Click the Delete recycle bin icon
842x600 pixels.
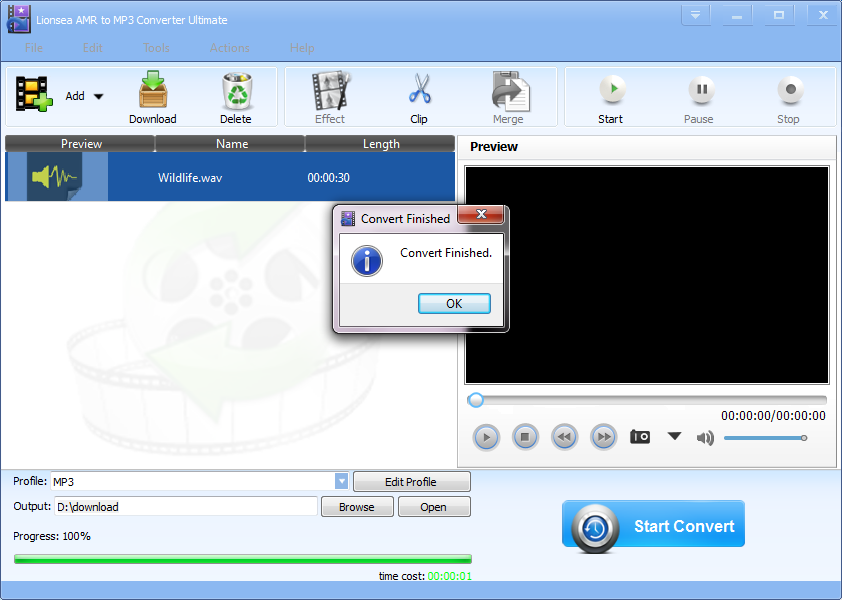237,91
